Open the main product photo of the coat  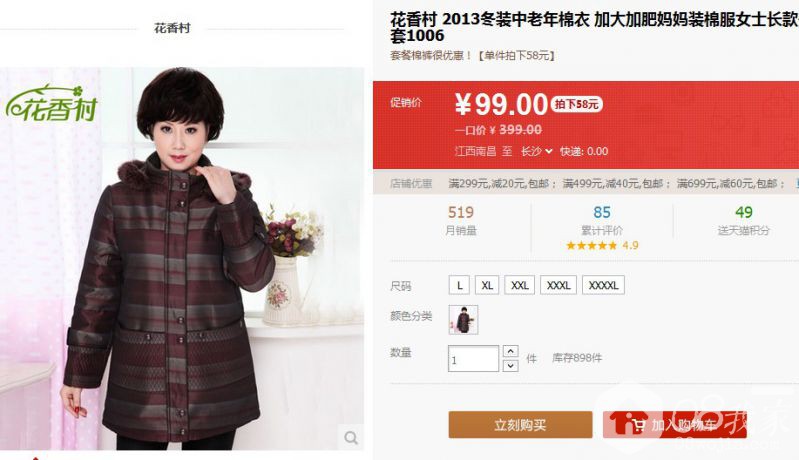182,258
